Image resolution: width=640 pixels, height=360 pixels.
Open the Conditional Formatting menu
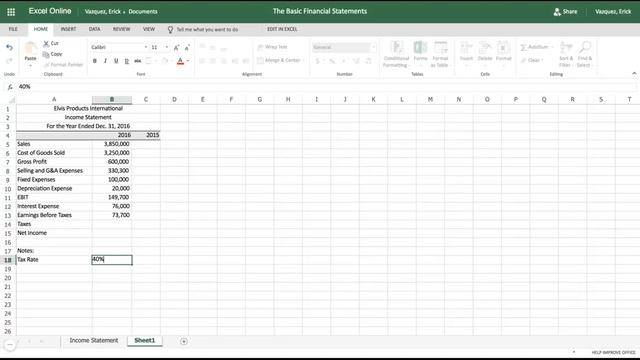pyautogui.click(x=396, y=54)
